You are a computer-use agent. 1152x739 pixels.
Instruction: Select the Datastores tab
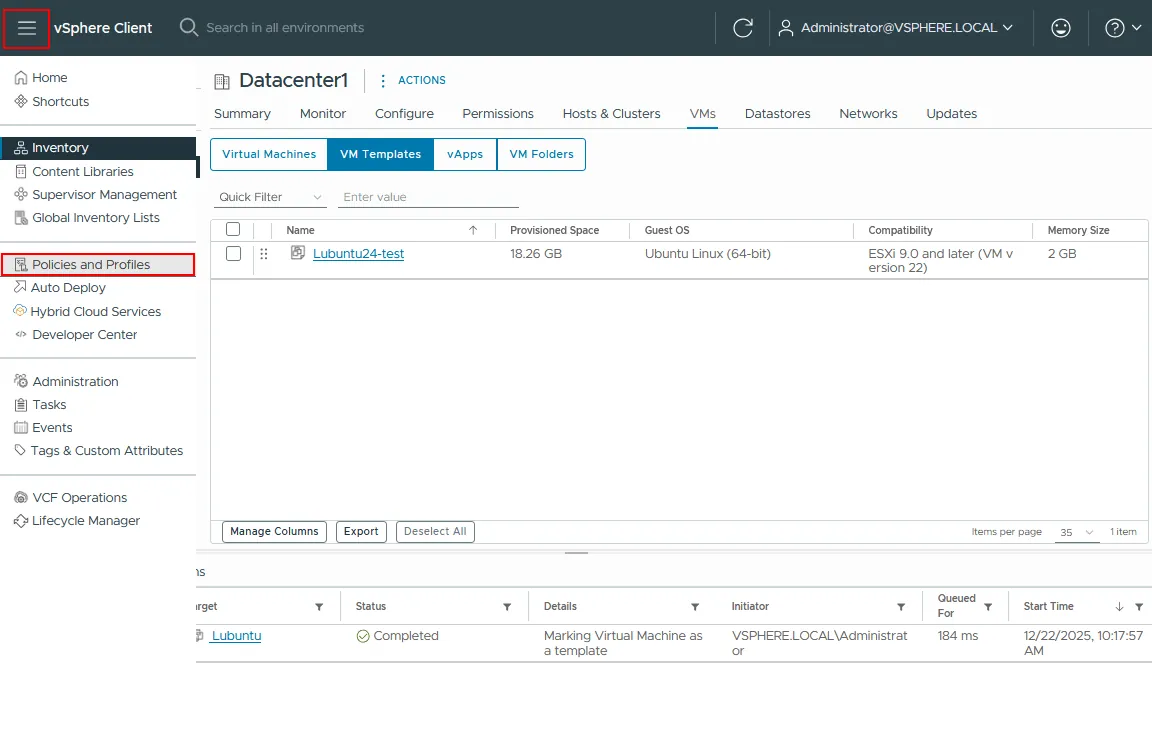(x=777, y=114)
